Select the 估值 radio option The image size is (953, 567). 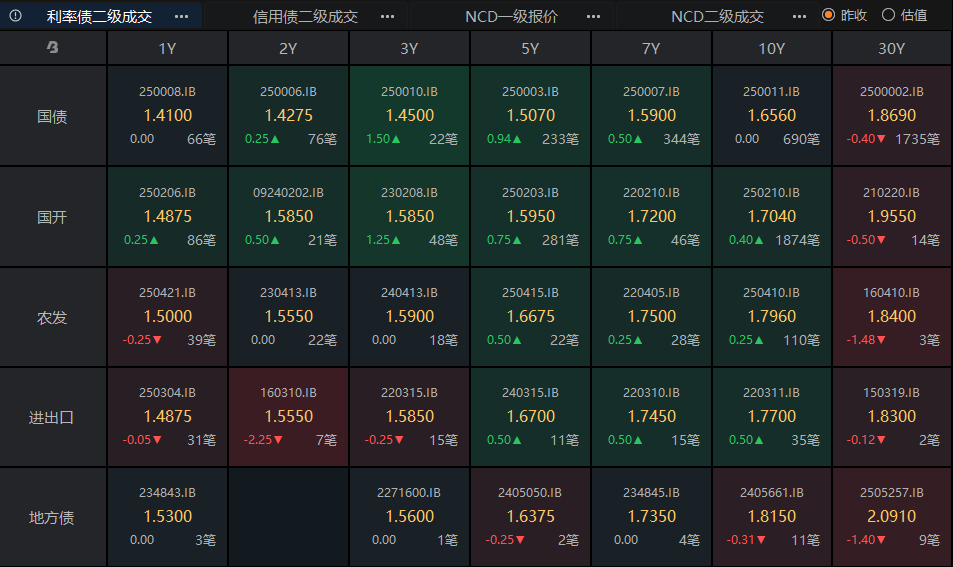887,15
